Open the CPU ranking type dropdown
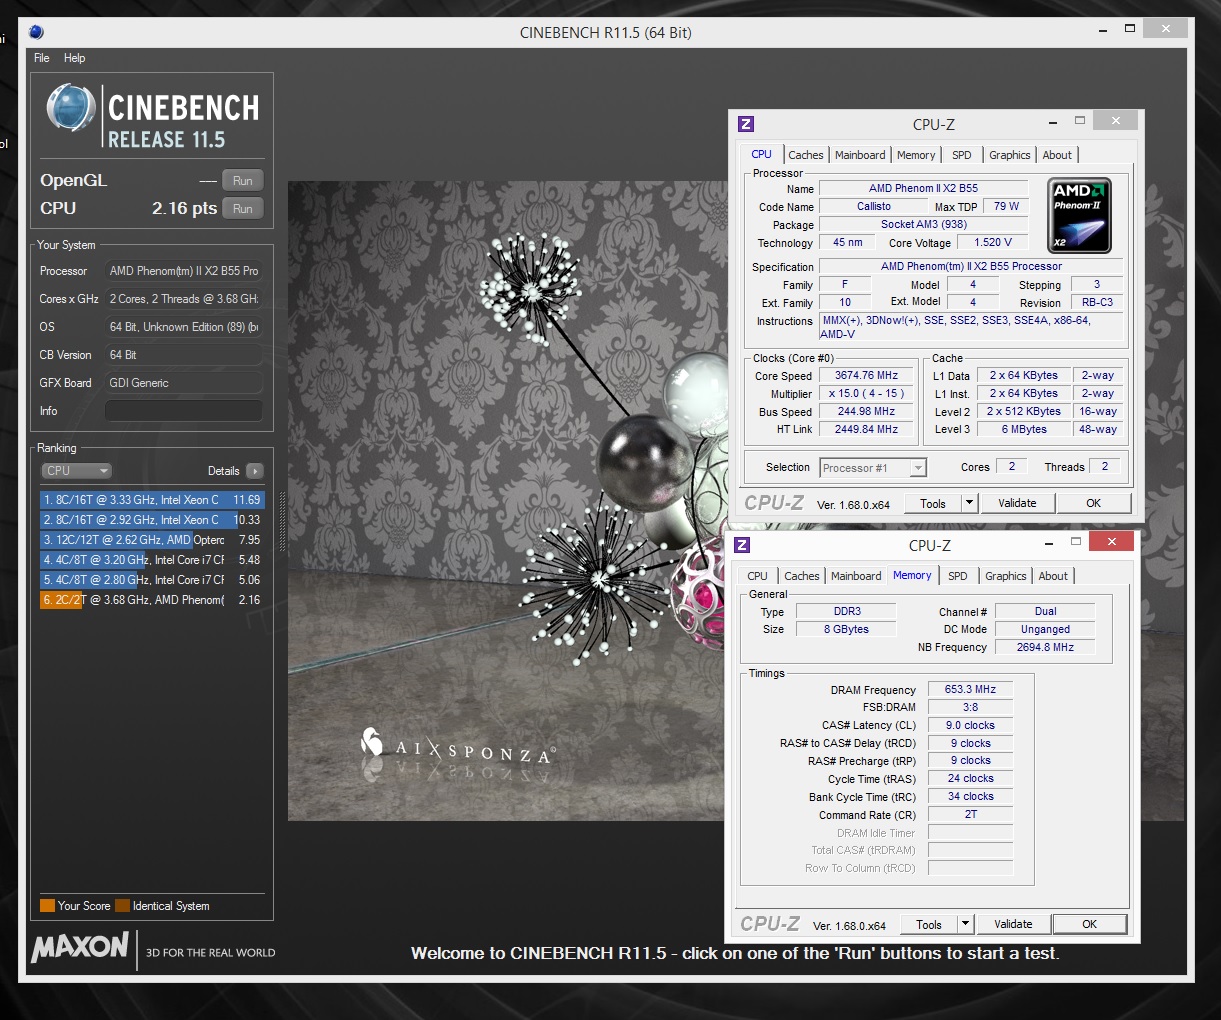The width and height of the screenshot is (1221, 1020). pyautogui.click(x=77, y=471)
